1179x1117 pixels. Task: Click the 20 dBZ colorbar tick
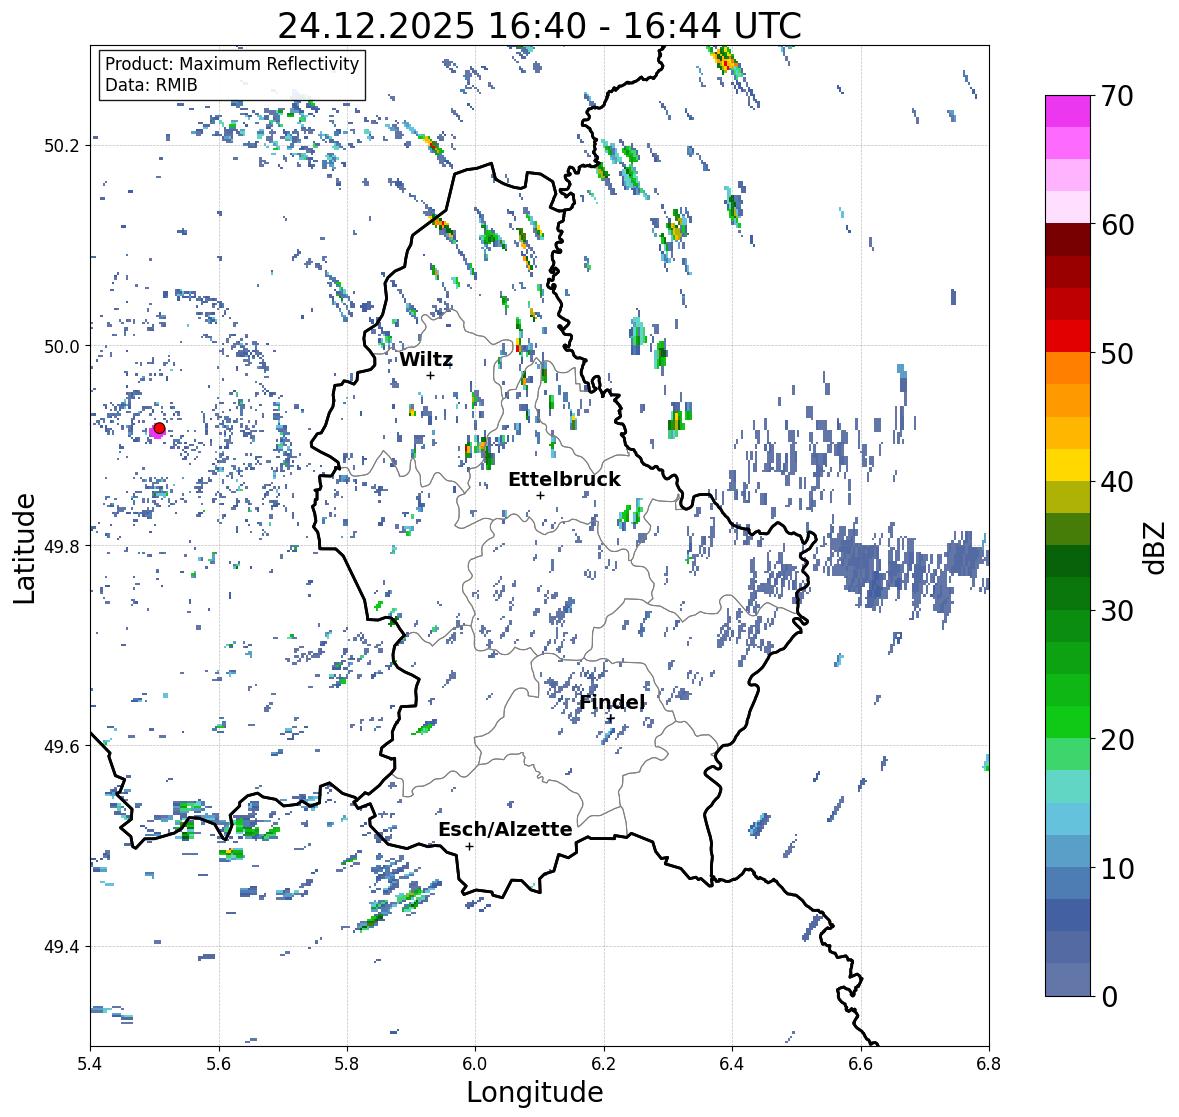[x=1117, y=739]
